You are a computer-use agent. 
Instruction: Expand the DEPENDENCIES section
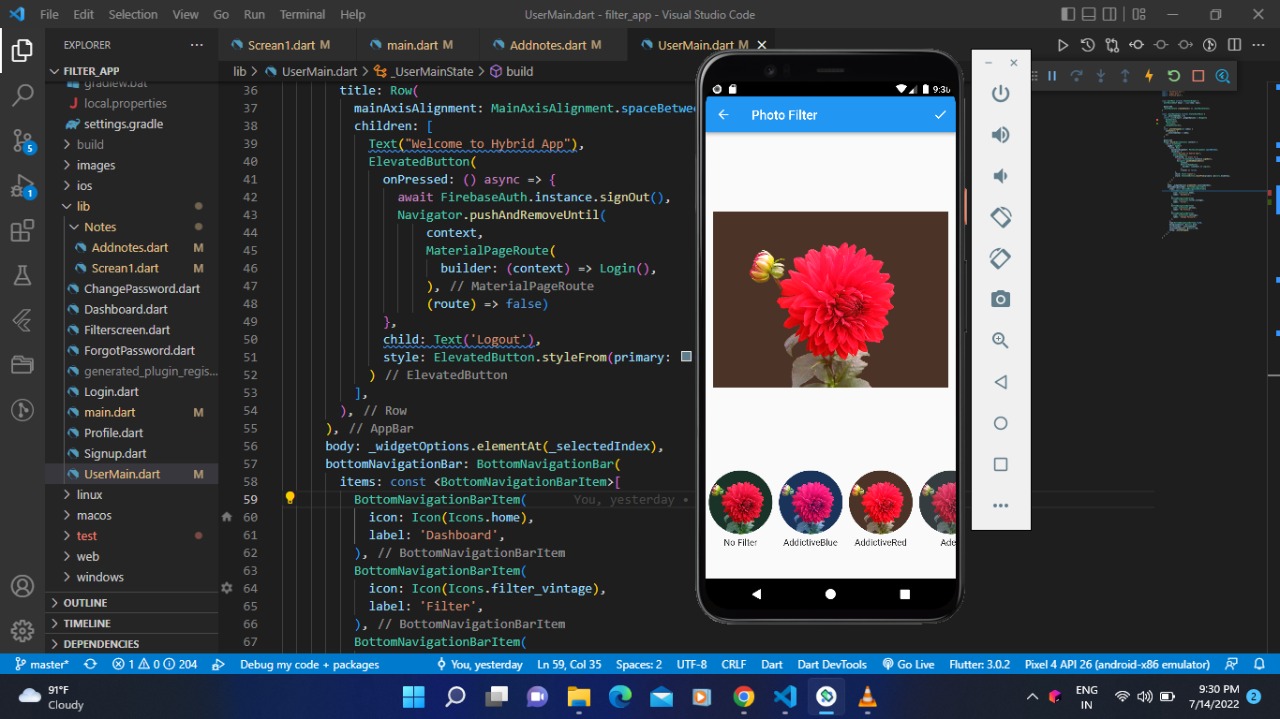[131, 644]
